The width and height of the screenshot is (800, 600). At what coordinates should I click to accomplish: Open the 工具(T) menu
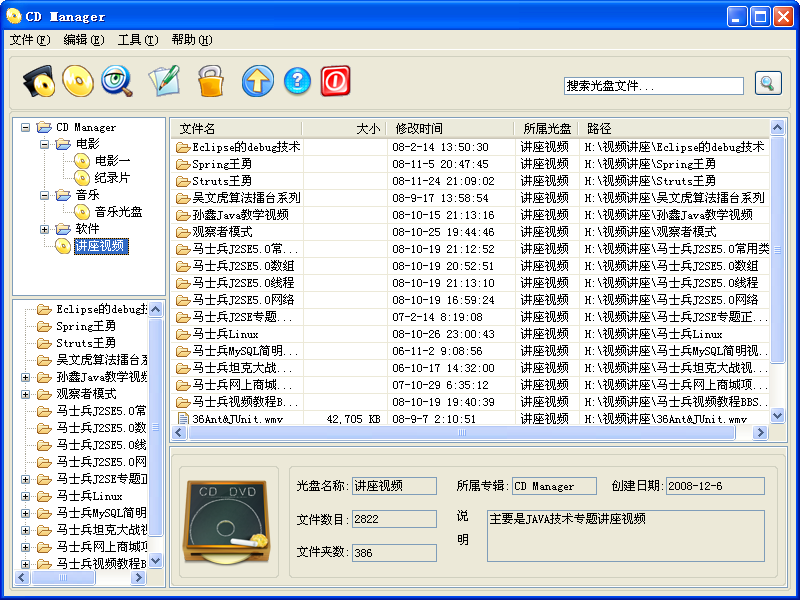(138, 40)
